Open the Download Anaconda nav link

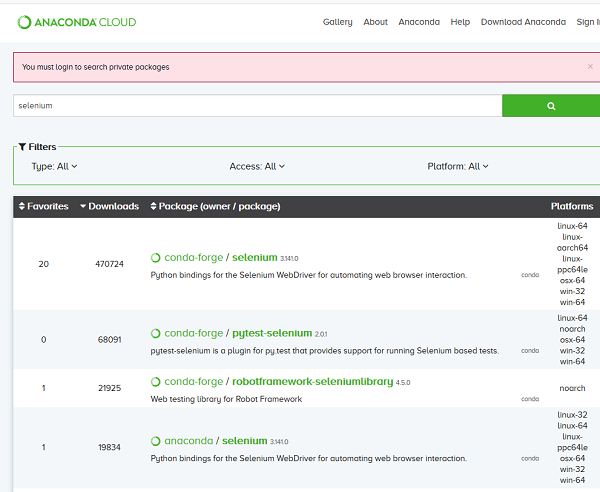point(523,22)
